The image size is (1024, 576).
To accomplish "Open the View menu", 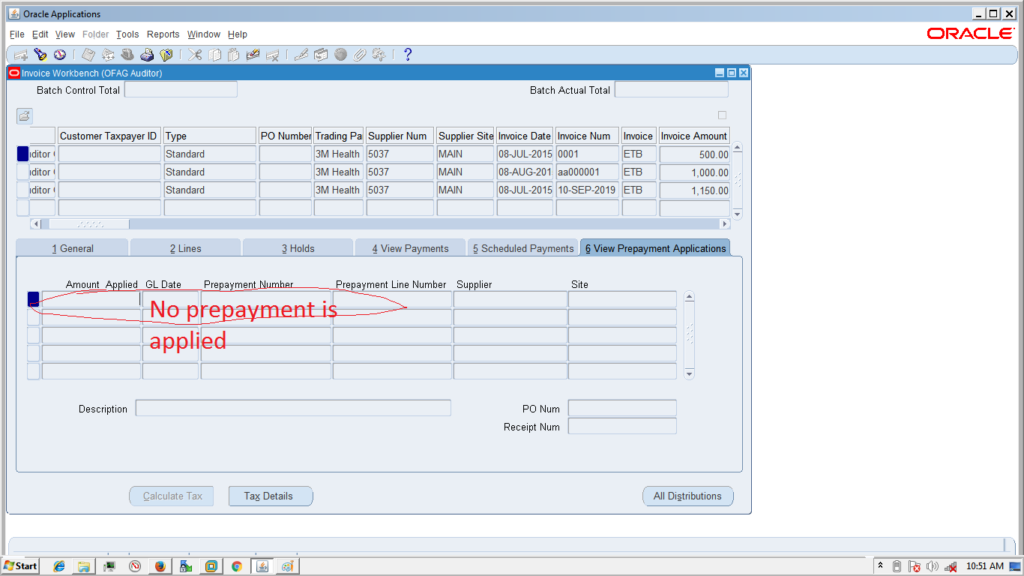I will [x=65, y=34].
